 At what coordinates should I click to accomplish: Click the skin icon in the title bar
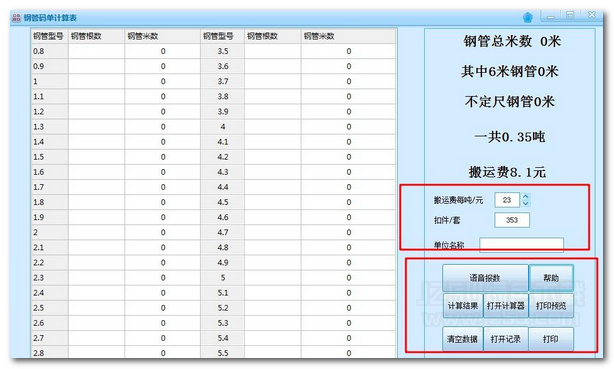(x=528, y=17)
